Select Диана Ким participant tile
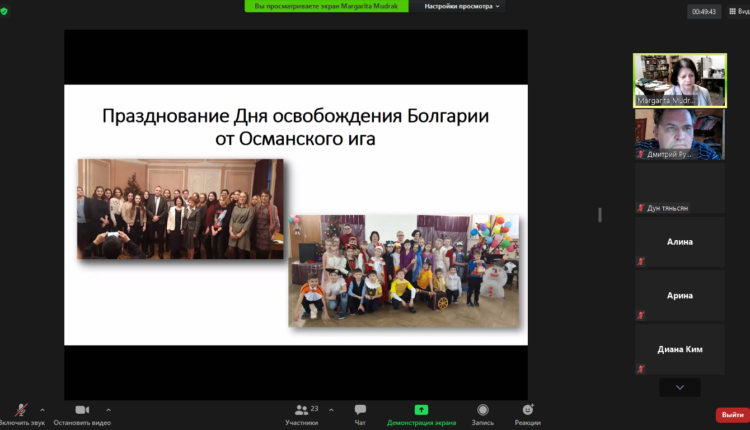The width and height of the screenshot is (750, 430). 680,349
